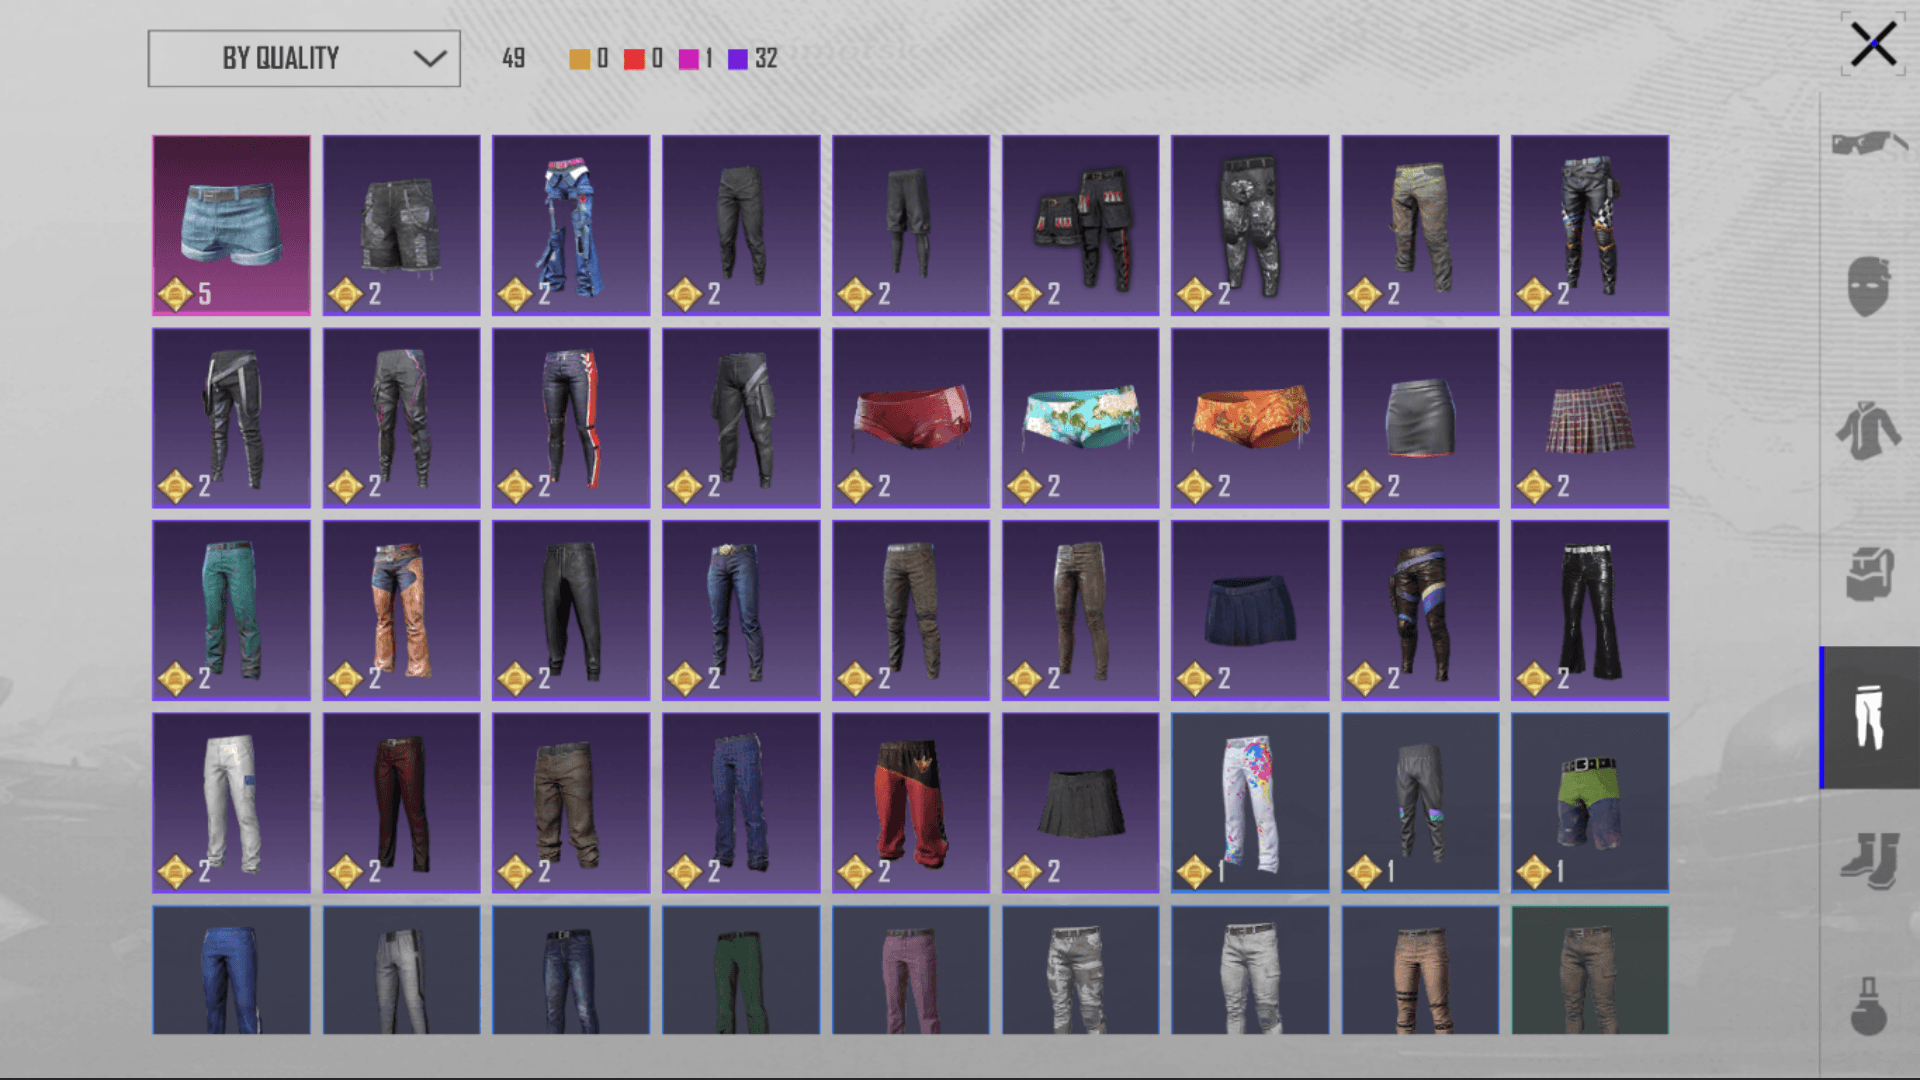Pick the dark green pants in bottom row
The width and height of the screenshot is (1920, 1080).
click(x=741, y=970)
